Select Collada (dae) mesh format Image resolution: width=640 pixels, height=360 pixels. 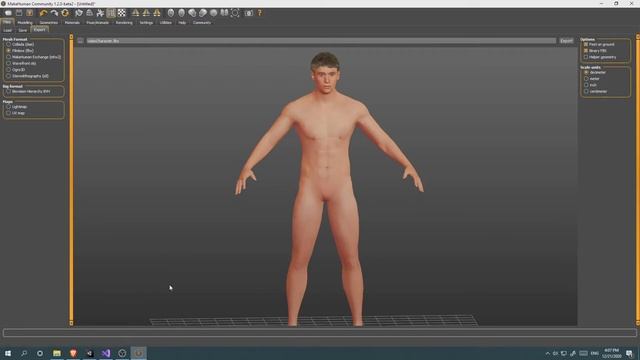tap(20, 44)
